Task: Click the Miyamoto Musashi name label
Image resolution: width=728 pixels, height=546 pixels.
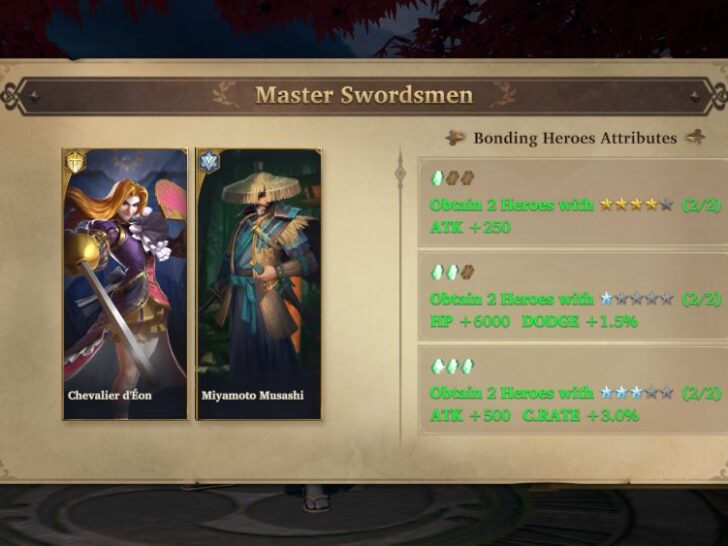Action: (x=253, y=396)
